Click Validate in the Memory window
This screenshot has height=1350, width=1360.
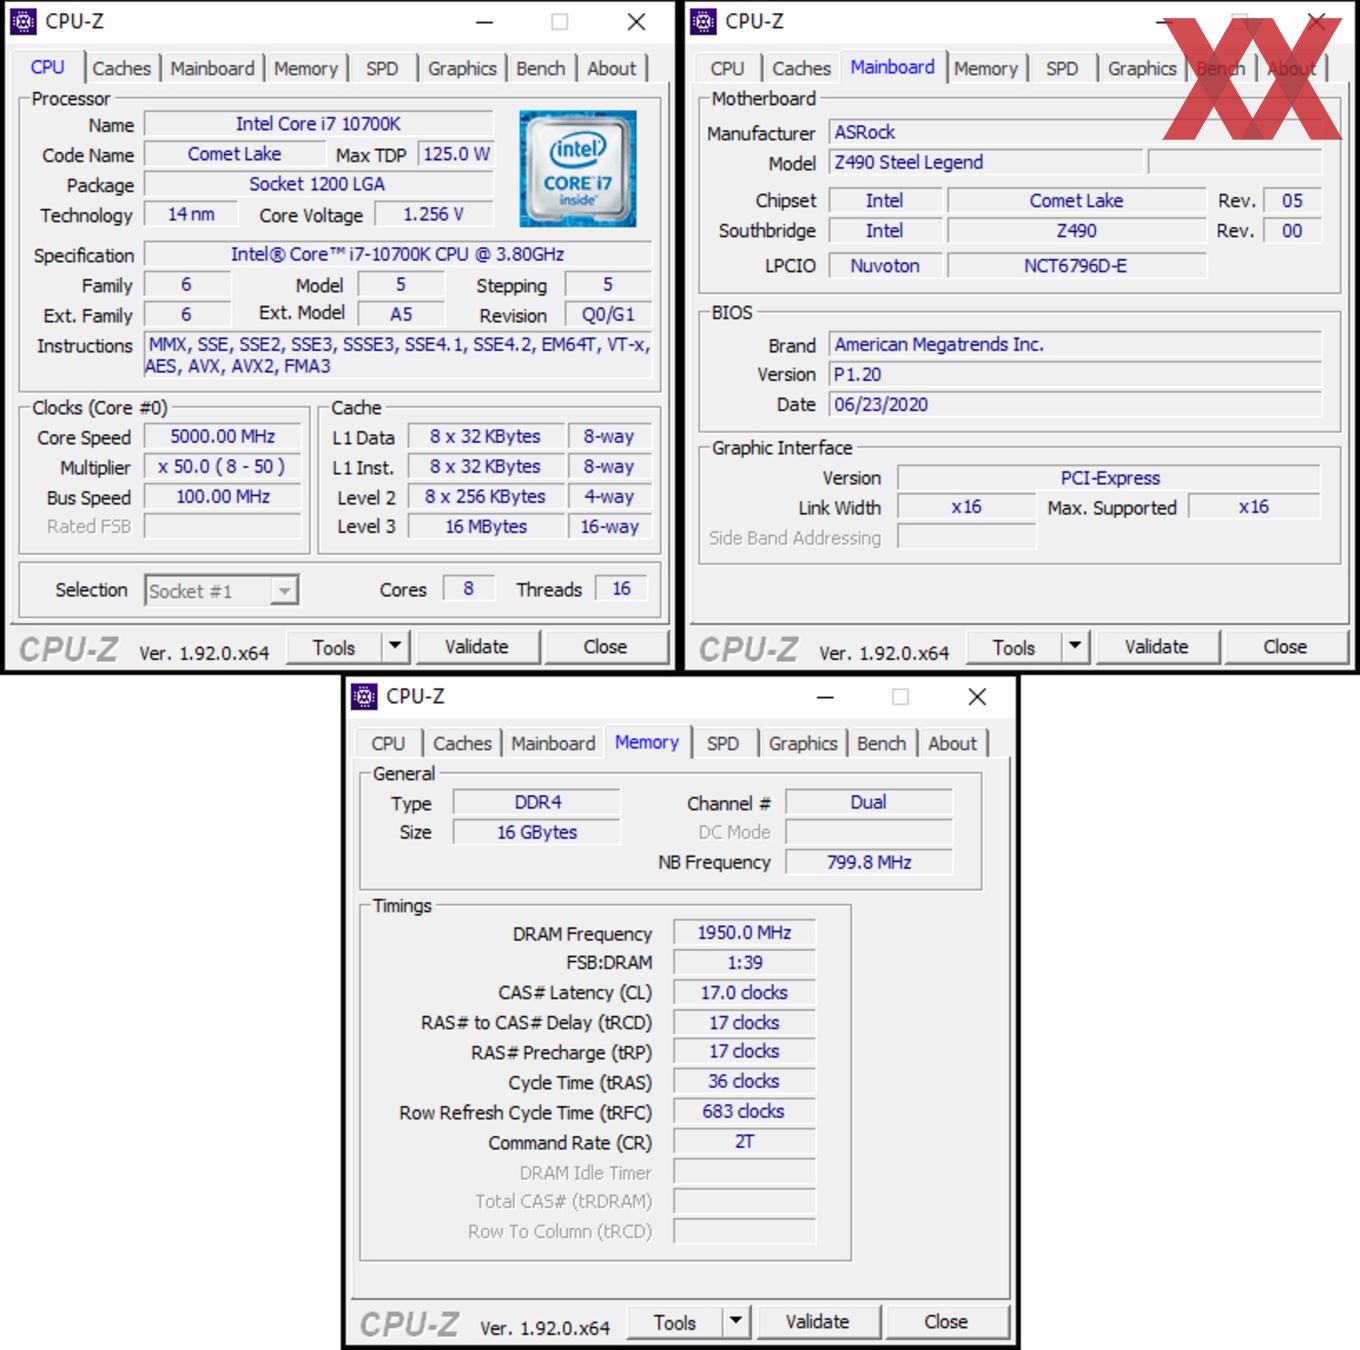click(818, 1322)
